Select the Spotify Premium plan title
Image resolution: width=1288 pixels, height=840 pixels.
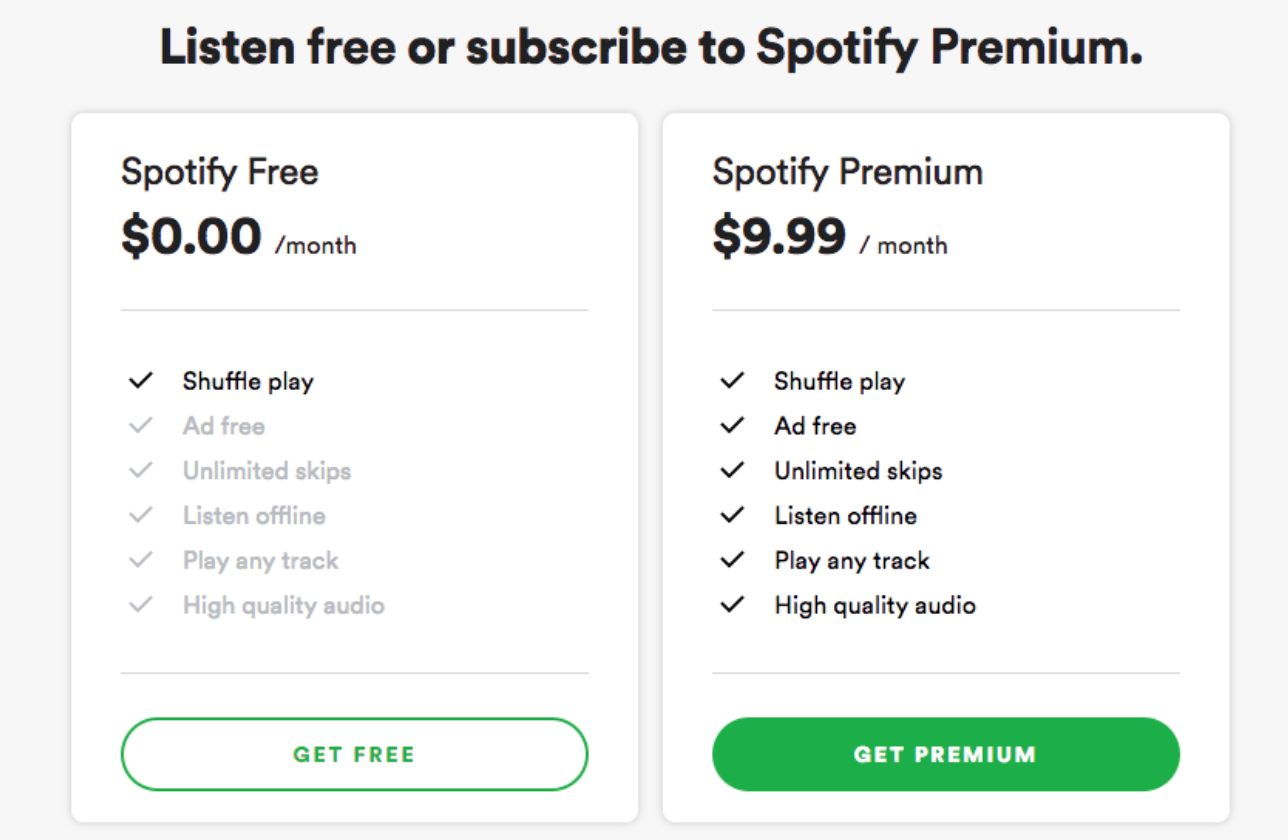click(x=848, y=173)
